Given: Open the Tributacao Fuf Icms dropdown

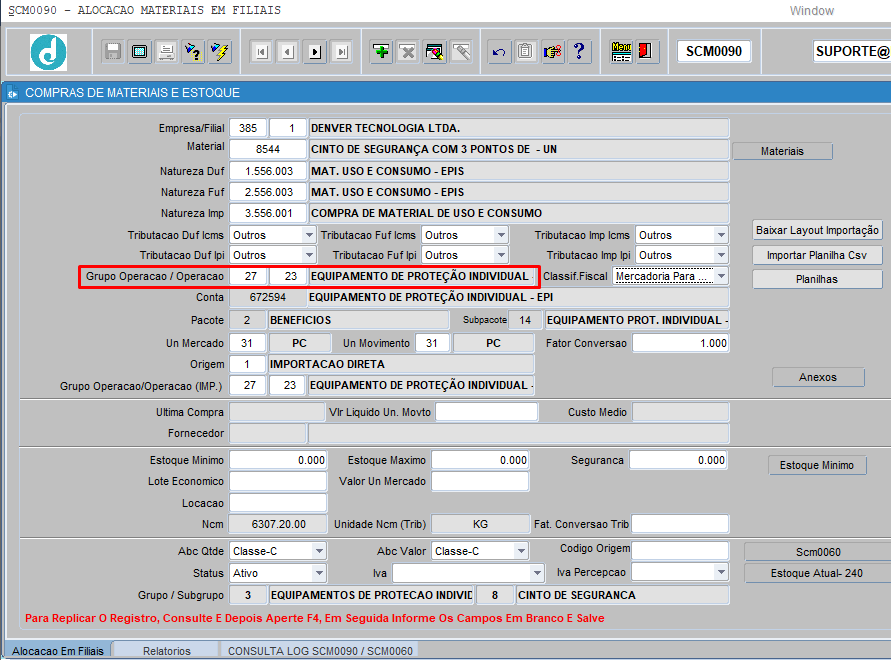Looking at the screenshot, I should (501, 235).
